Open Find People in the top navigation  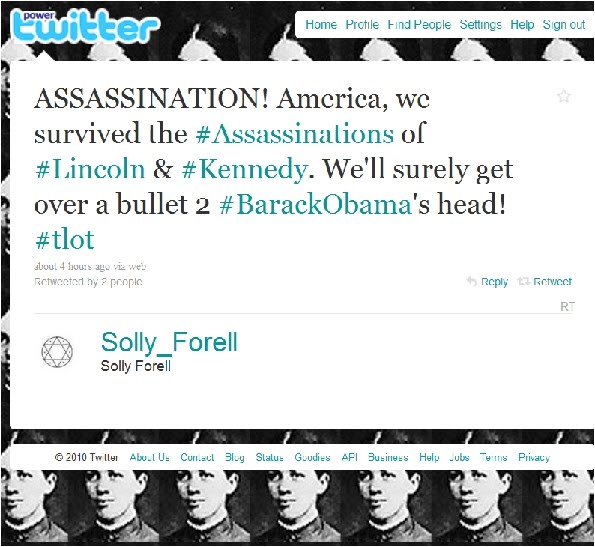click(419, 25)
